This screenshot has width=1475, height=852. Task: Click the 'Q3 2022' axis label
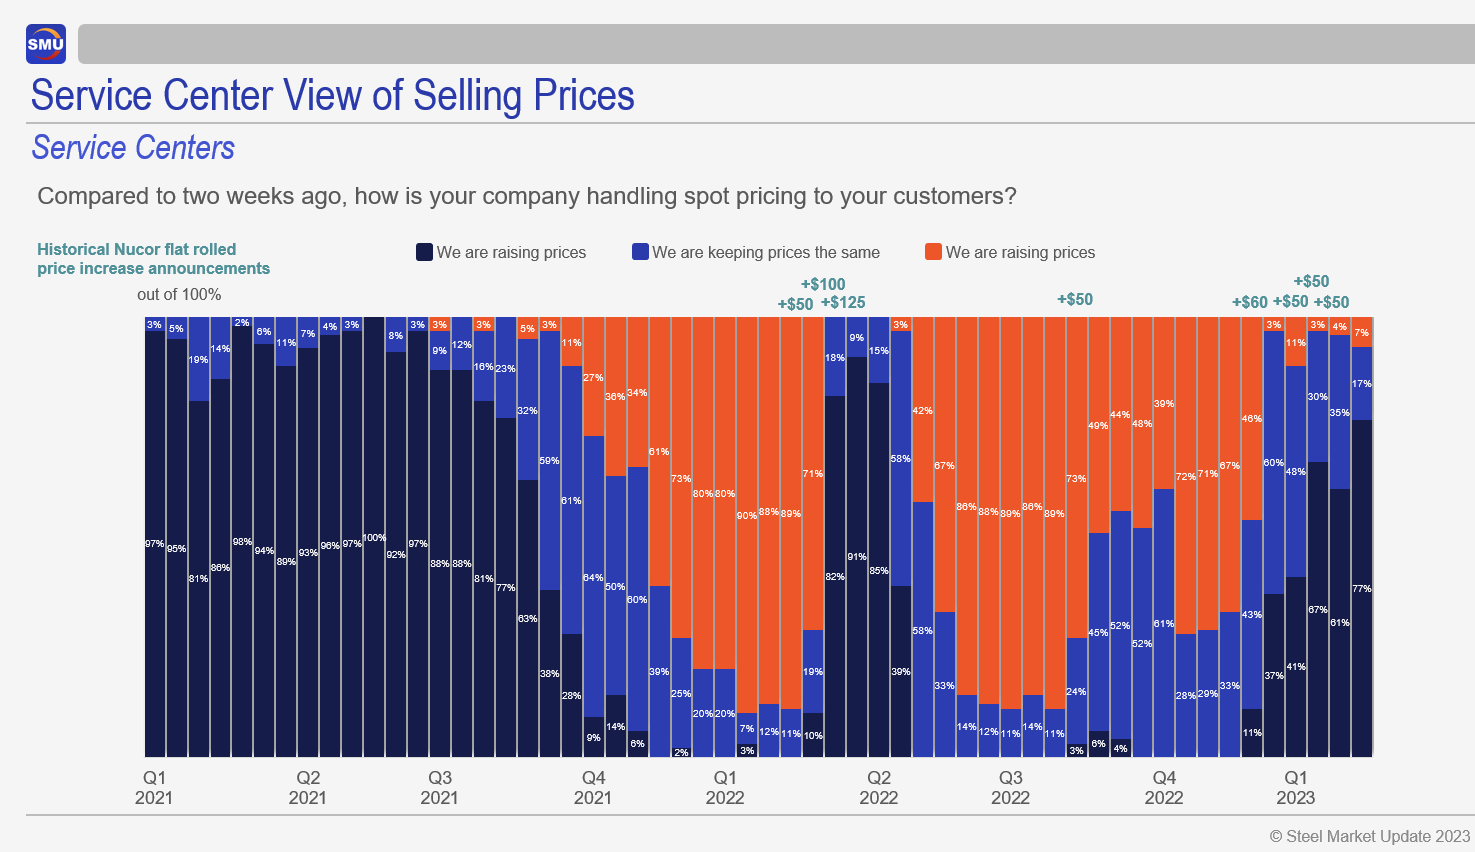point(1010,788)
